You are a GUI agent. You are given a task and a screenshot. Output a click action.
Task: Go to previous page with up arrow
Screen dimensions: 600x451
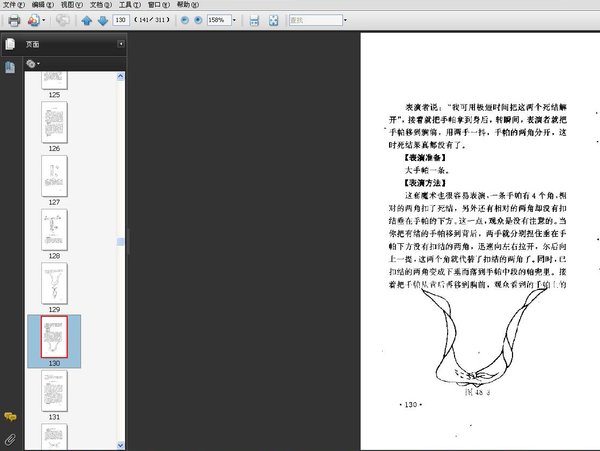87,21
